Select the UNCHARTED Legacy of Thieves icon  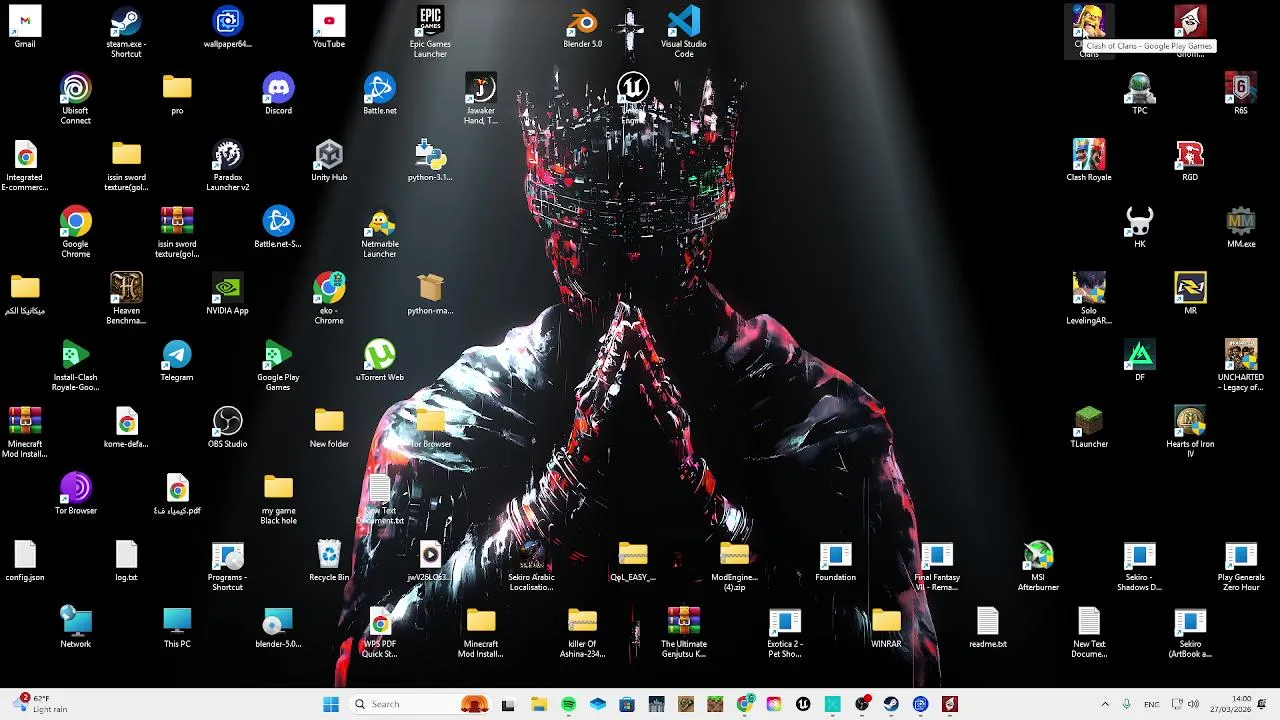pyautogui.click(x=1241, y=366)
